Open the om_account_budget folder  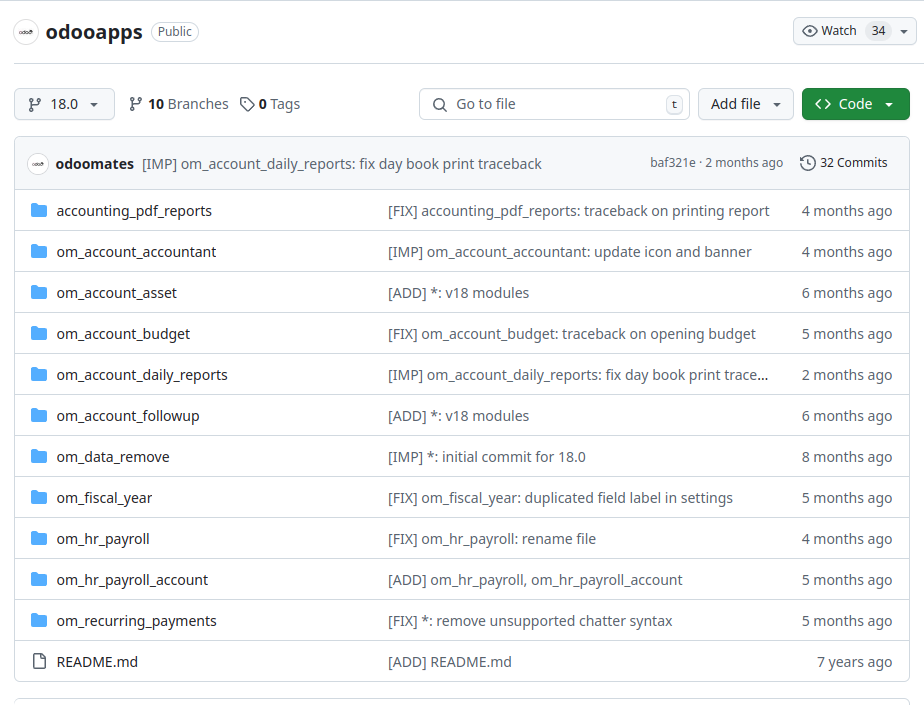coord(123,334)
